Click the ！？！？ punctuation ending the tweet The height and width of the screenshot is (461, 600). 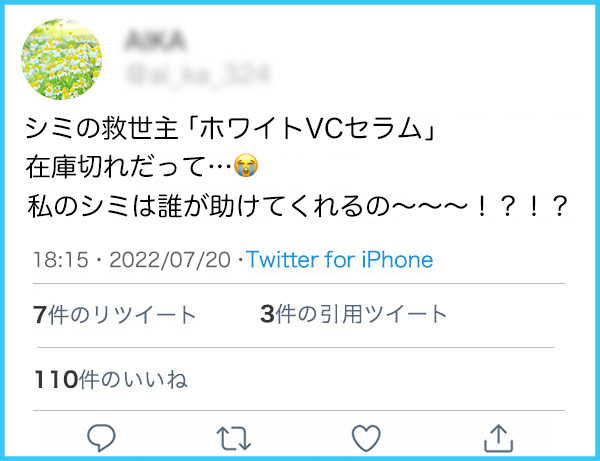pyautogui.click(x=520, y=206)
